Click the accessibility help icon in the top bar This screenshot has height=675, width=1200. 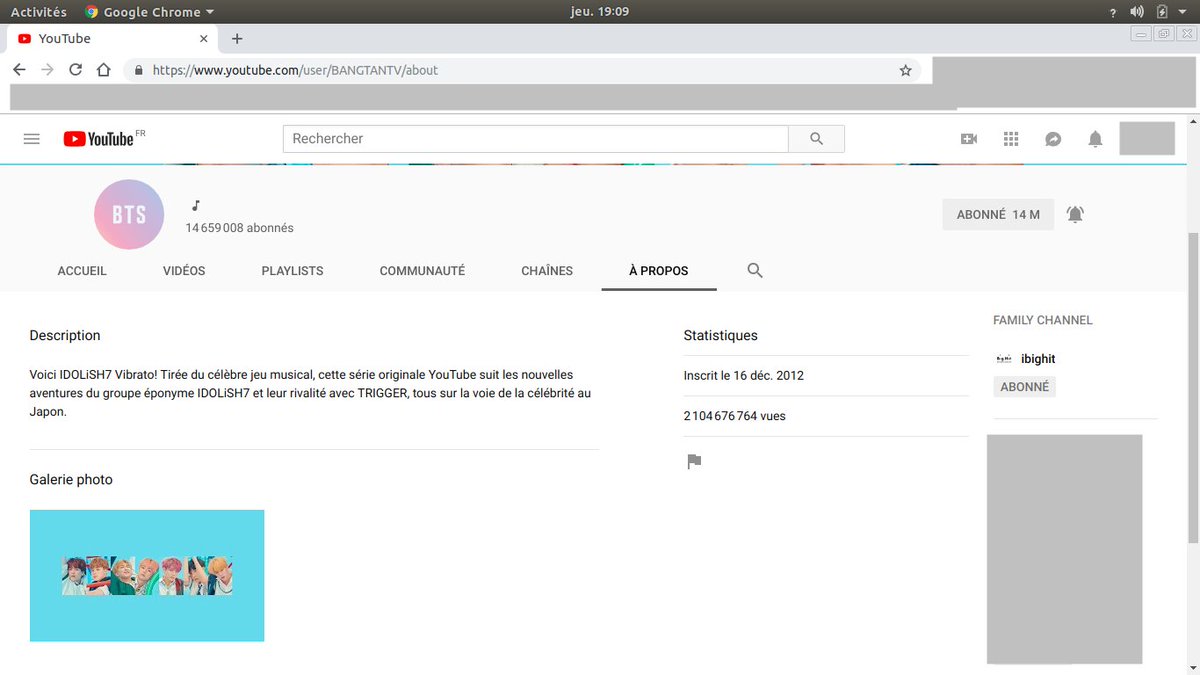[1113, 12]
